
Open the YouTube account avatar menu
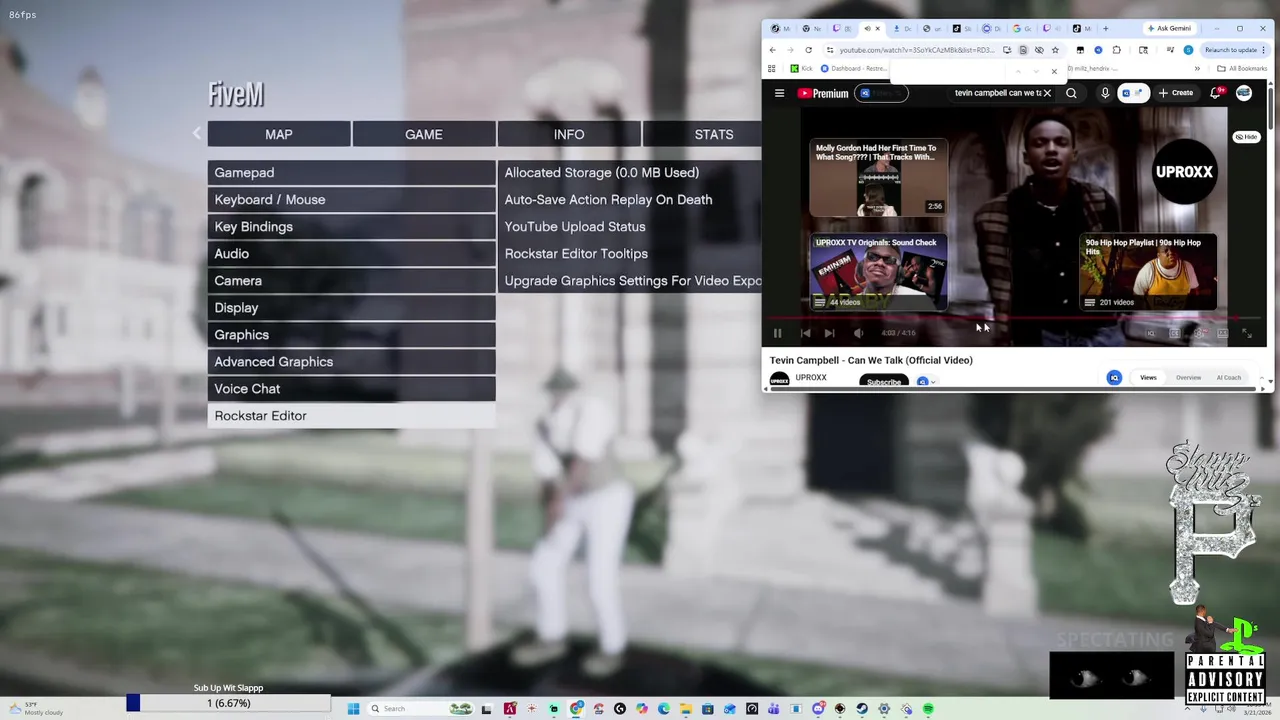coord(1244,93)
